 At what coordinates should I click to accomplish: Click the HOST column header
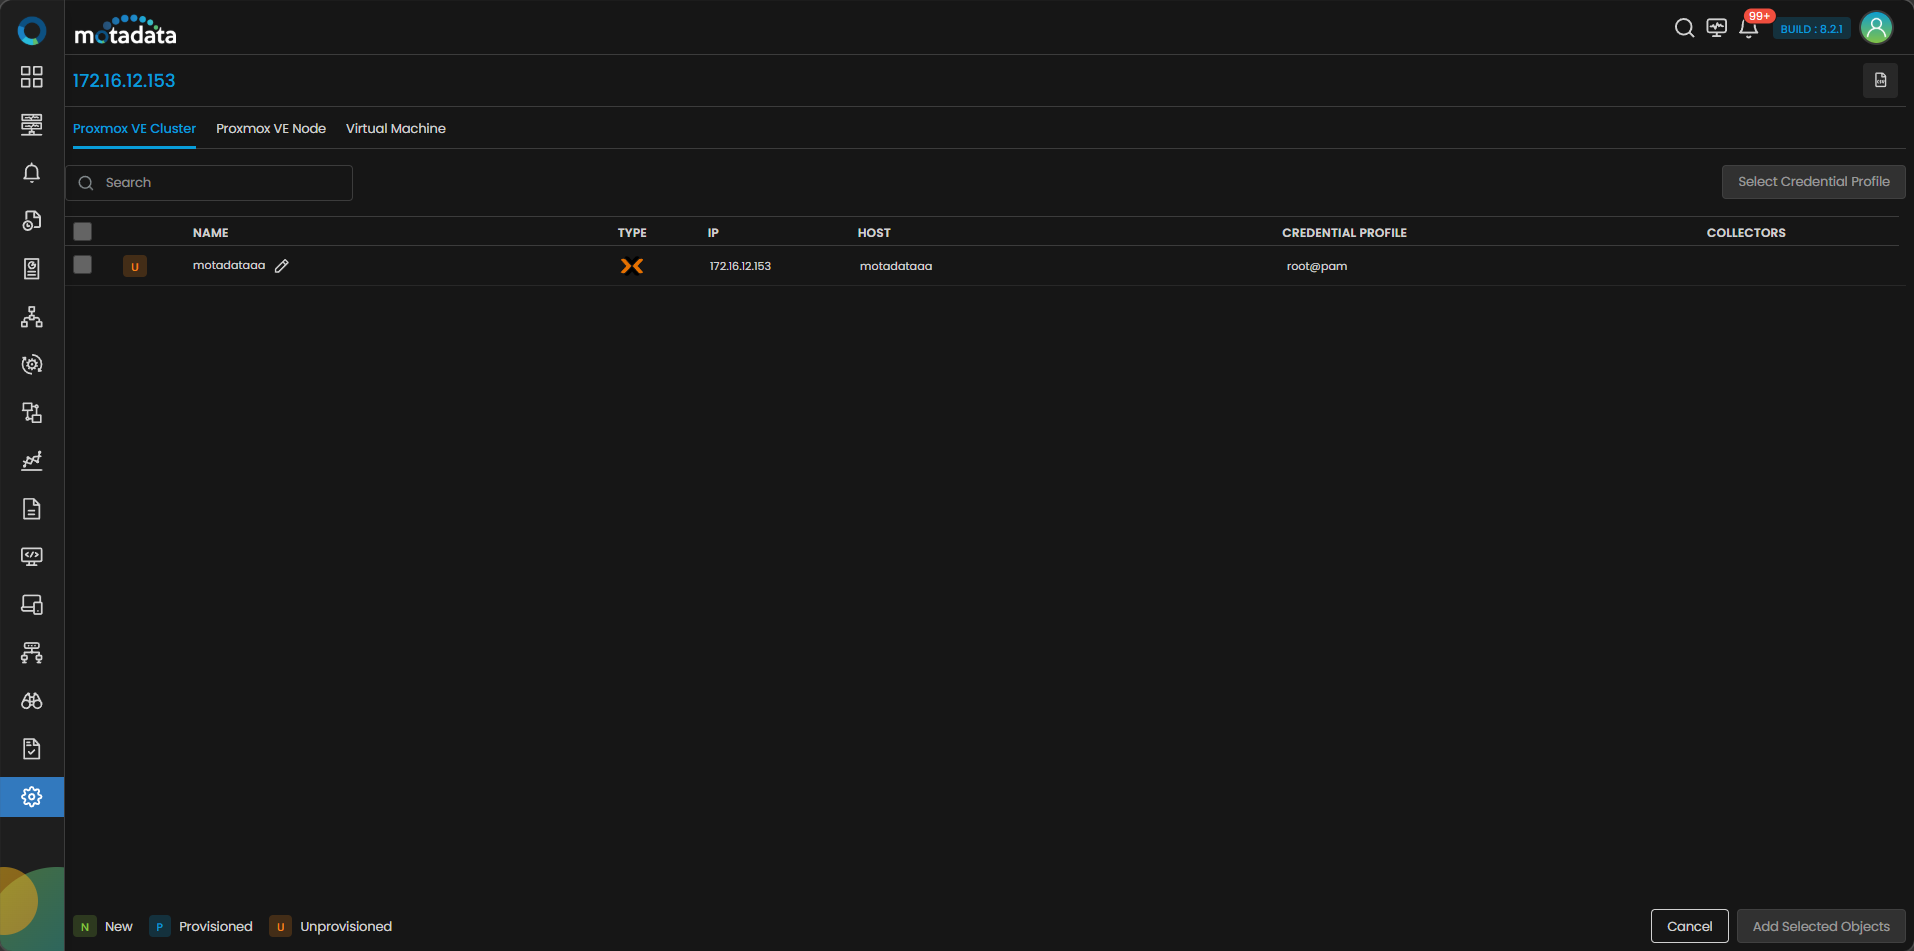(x=874, y=233)
